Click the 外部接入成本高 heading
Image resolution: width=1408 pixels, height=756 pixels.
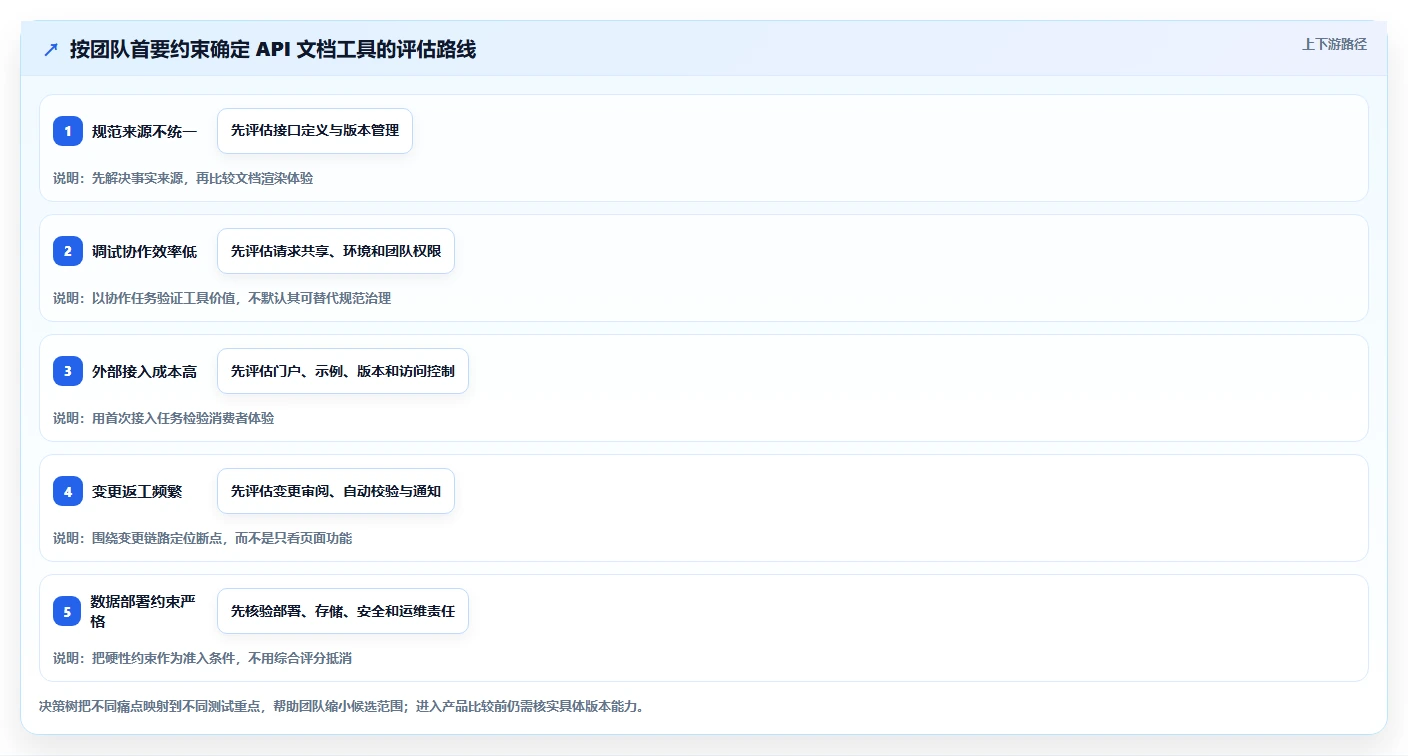coord(144,371)
